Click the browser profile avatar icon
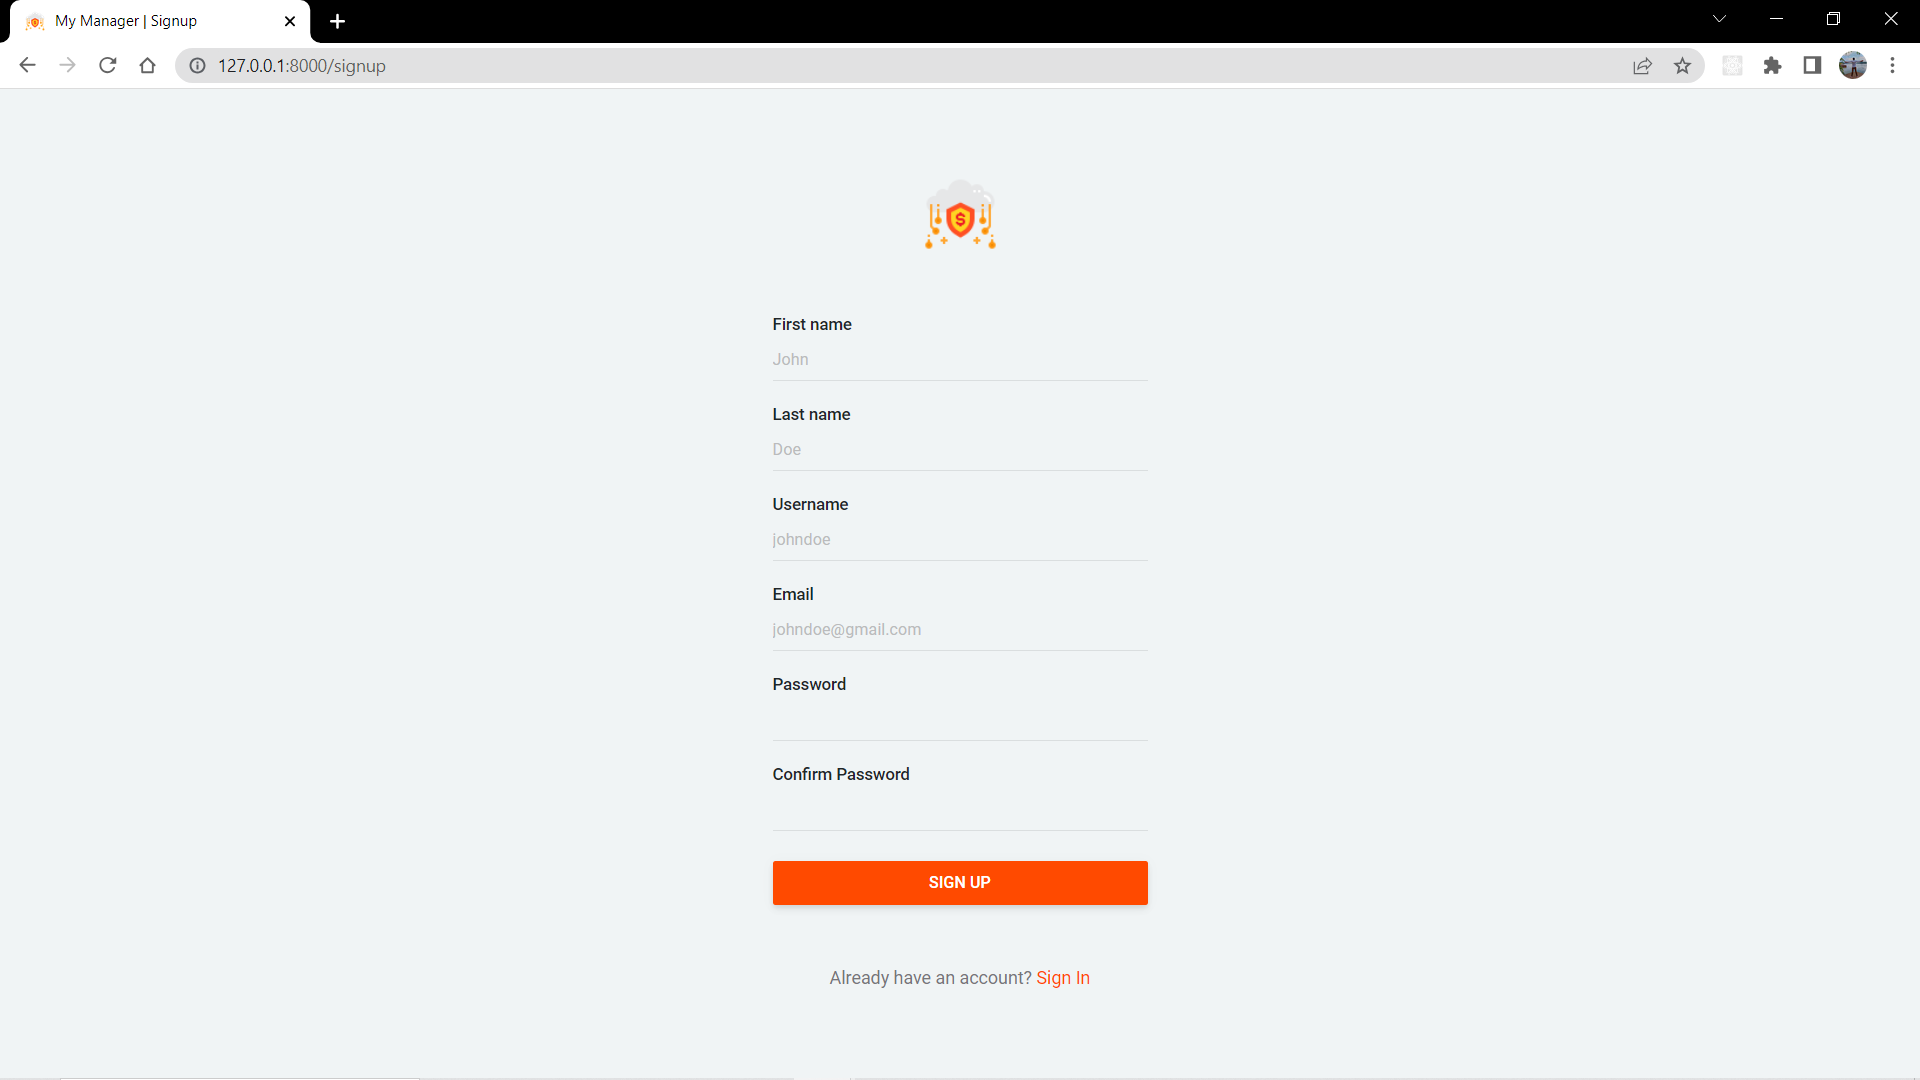The width and height of the screenshot is (1920, 1080). (1853, 65)
